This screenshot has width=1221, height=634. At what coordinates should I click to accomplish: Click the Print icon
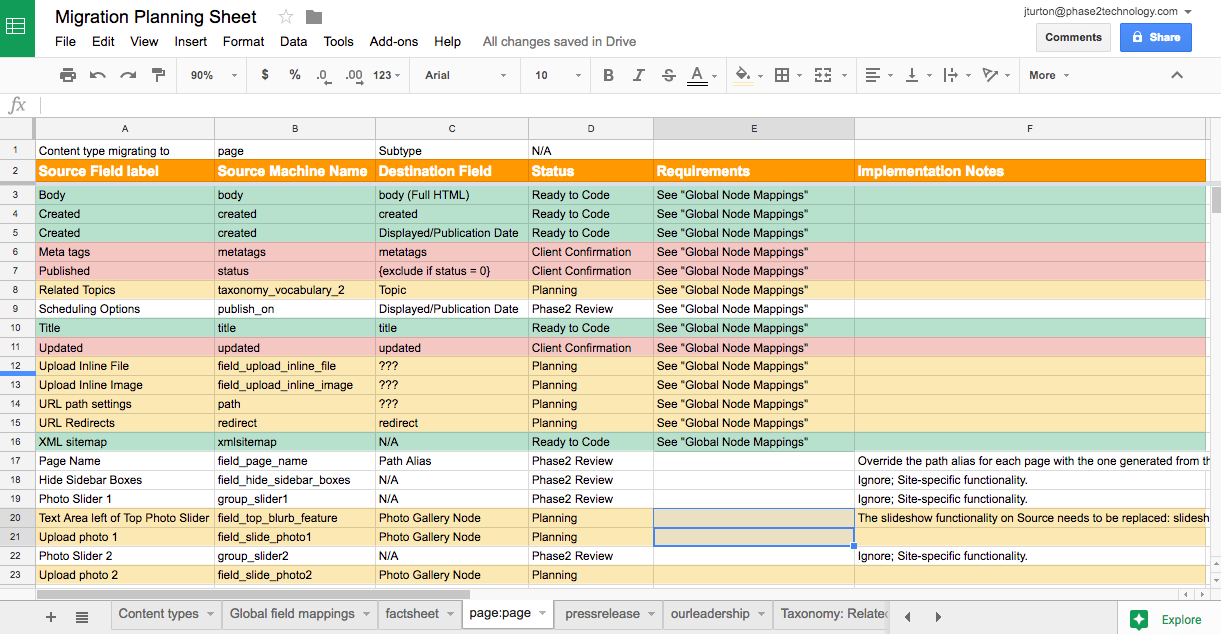68,75
